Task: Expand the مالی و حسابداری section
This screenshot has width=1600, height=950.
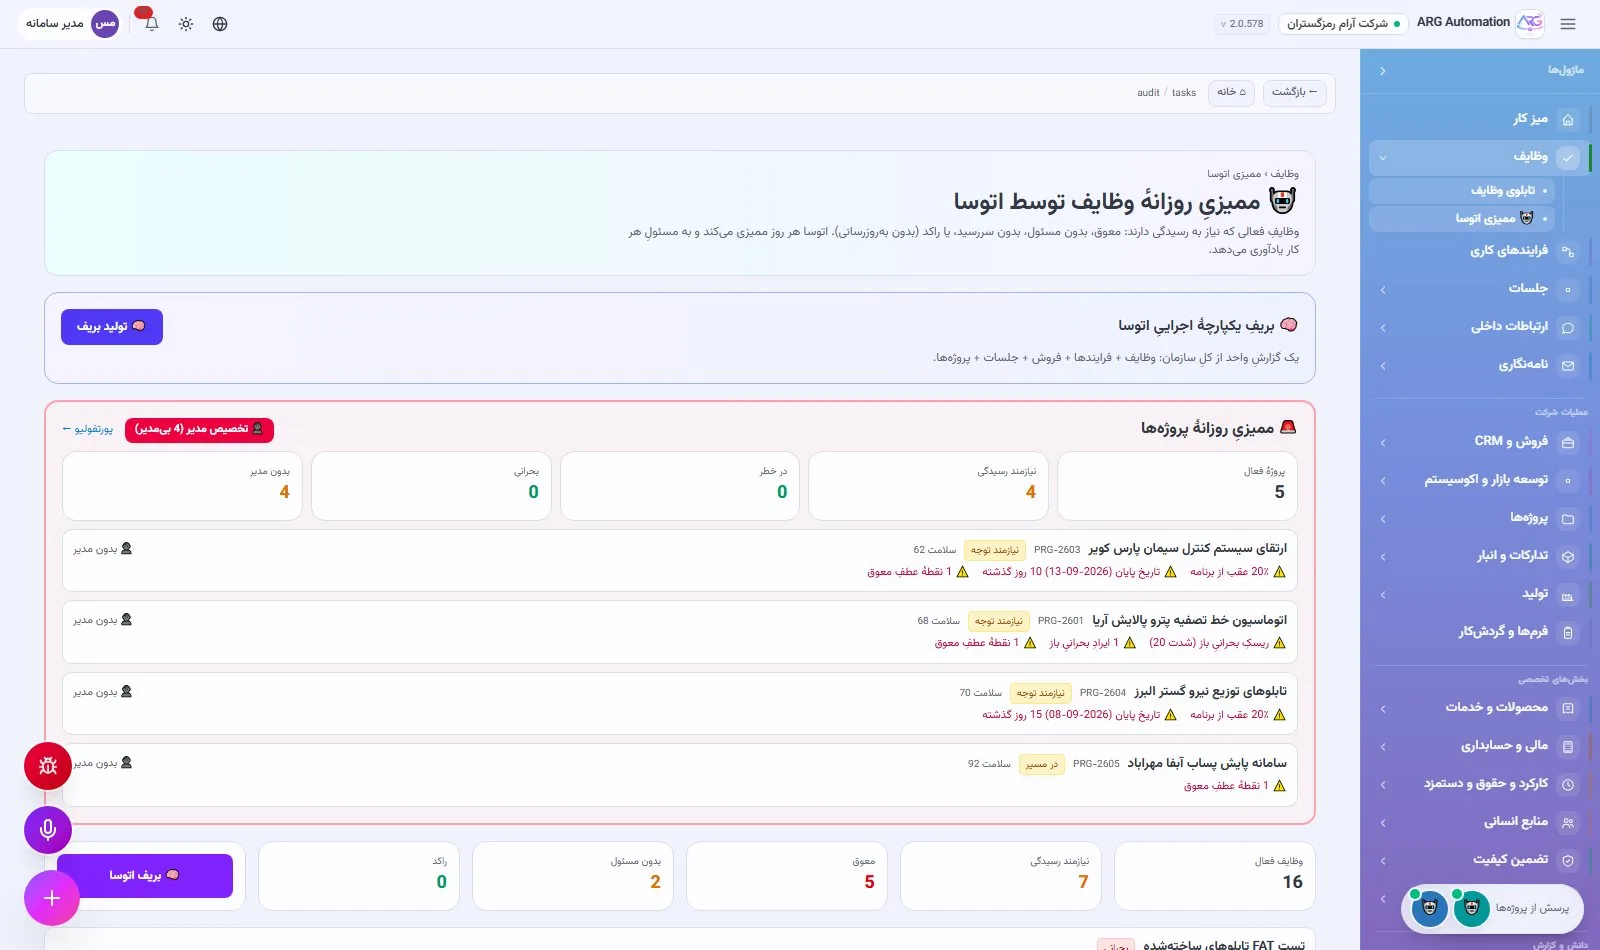Action: 1383,747
